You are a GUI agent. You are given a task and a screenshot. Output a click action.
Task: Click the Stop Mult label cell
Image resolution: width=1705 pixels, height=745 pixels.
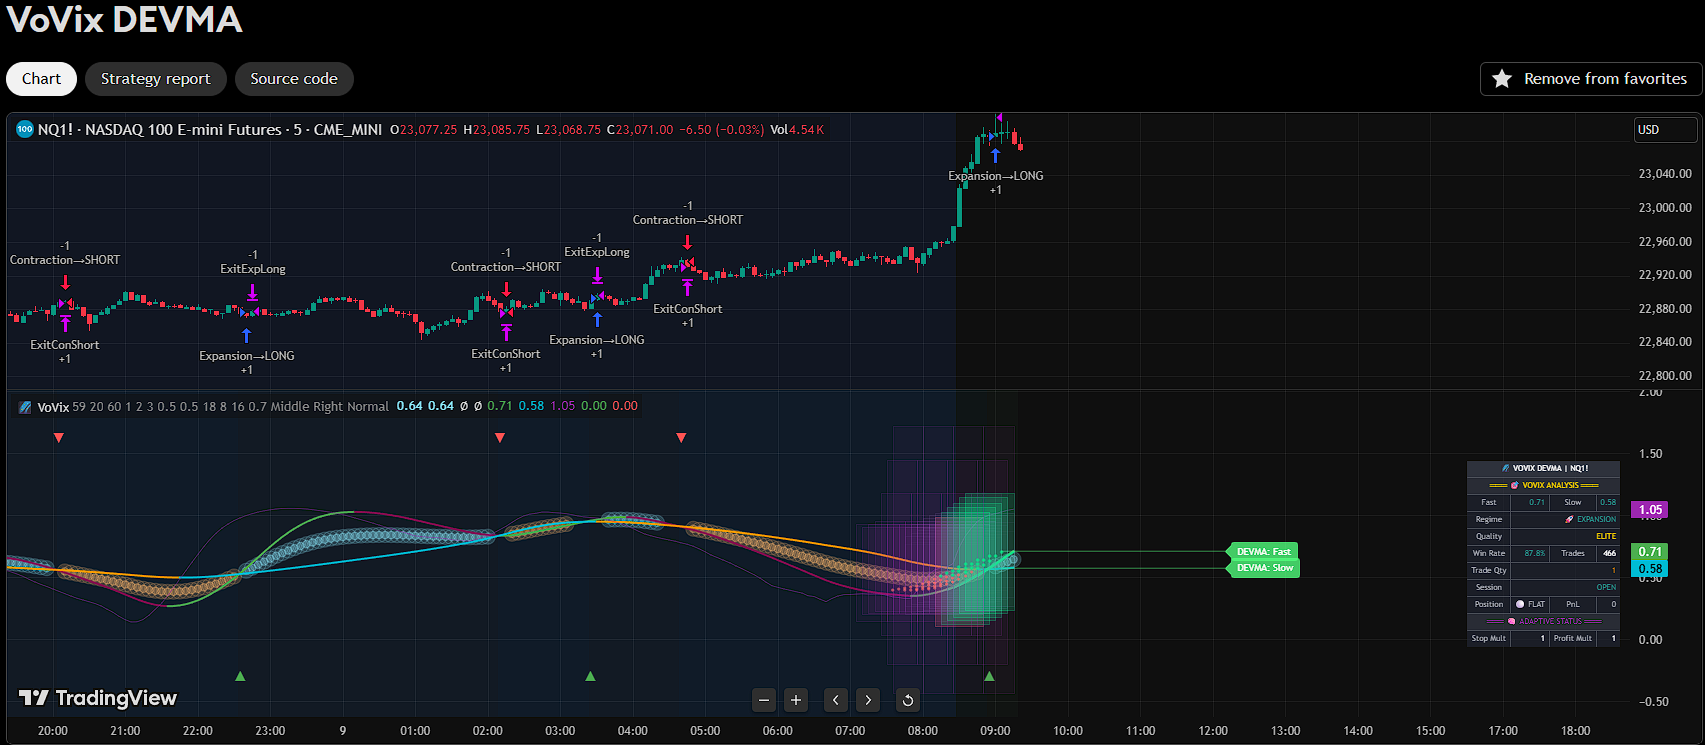[x=1489, y=638]
